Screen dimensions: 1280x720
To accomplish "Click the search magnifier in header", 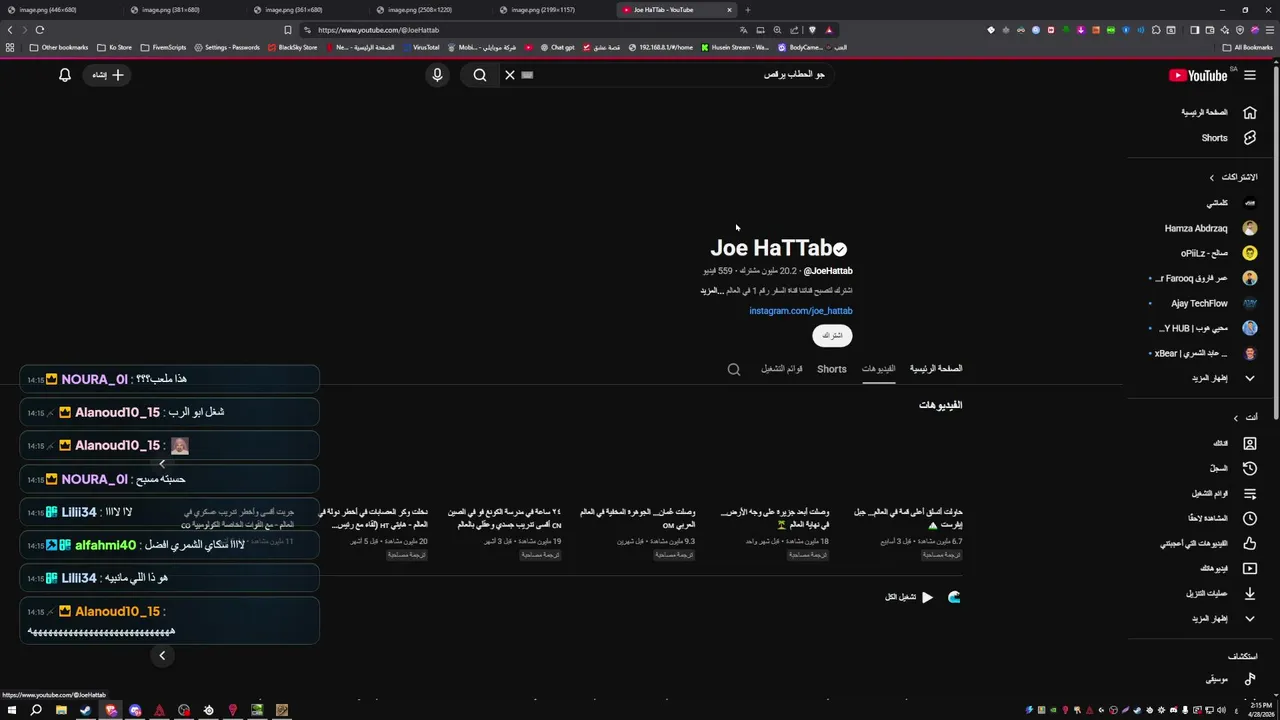I will point(480,75).
